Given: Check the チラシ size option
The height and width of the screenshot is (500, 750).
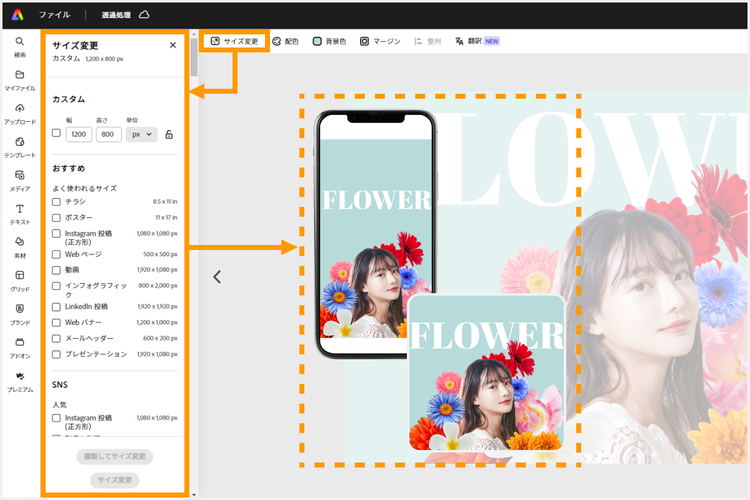Looking at the screenshot, I should [56, 202].
